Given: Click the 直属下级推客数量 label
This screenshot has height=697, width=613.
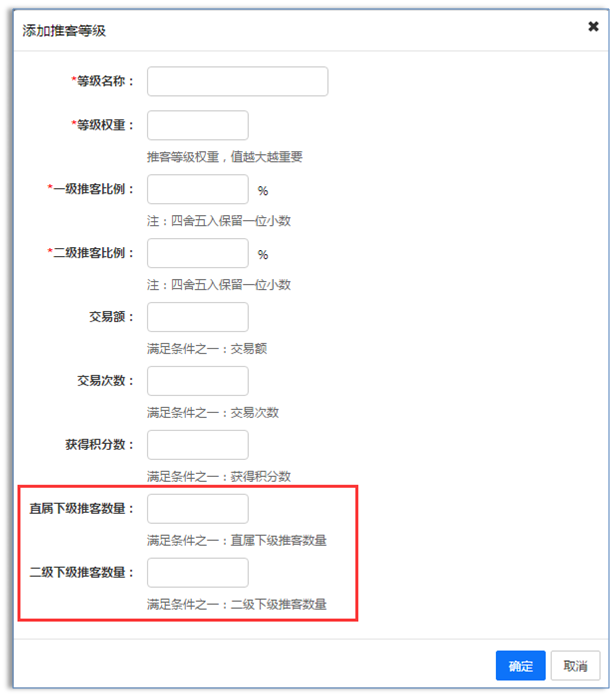Looking at the screenshot, I should pyautogui.click(x=81, y=509).
